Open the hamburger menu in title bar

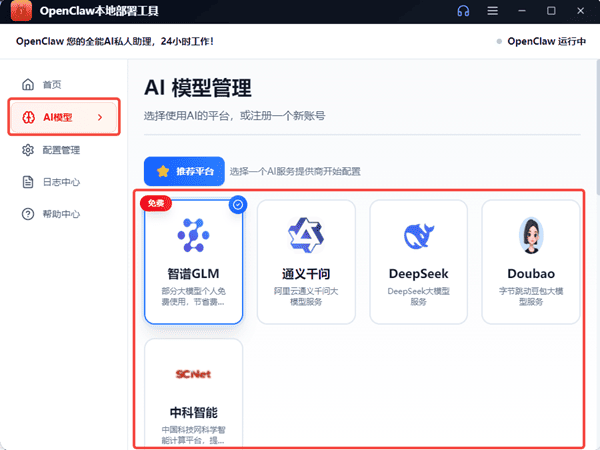(x=492, y=11)
